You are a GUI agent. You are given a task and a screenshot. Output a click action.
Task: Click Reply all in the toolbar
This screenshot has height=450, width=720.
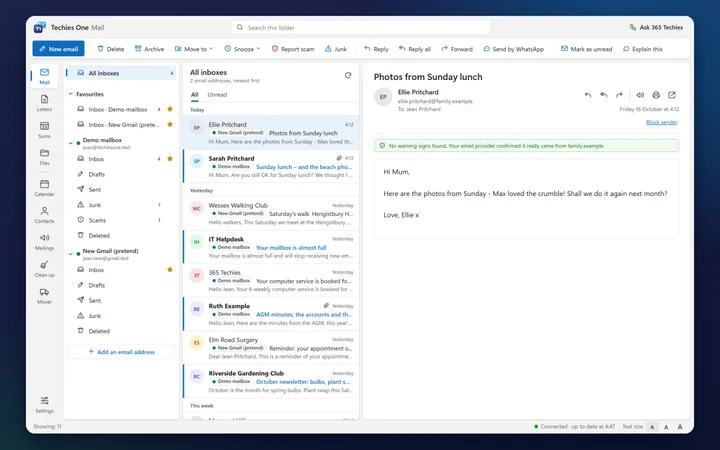click(x=415, y=49)
